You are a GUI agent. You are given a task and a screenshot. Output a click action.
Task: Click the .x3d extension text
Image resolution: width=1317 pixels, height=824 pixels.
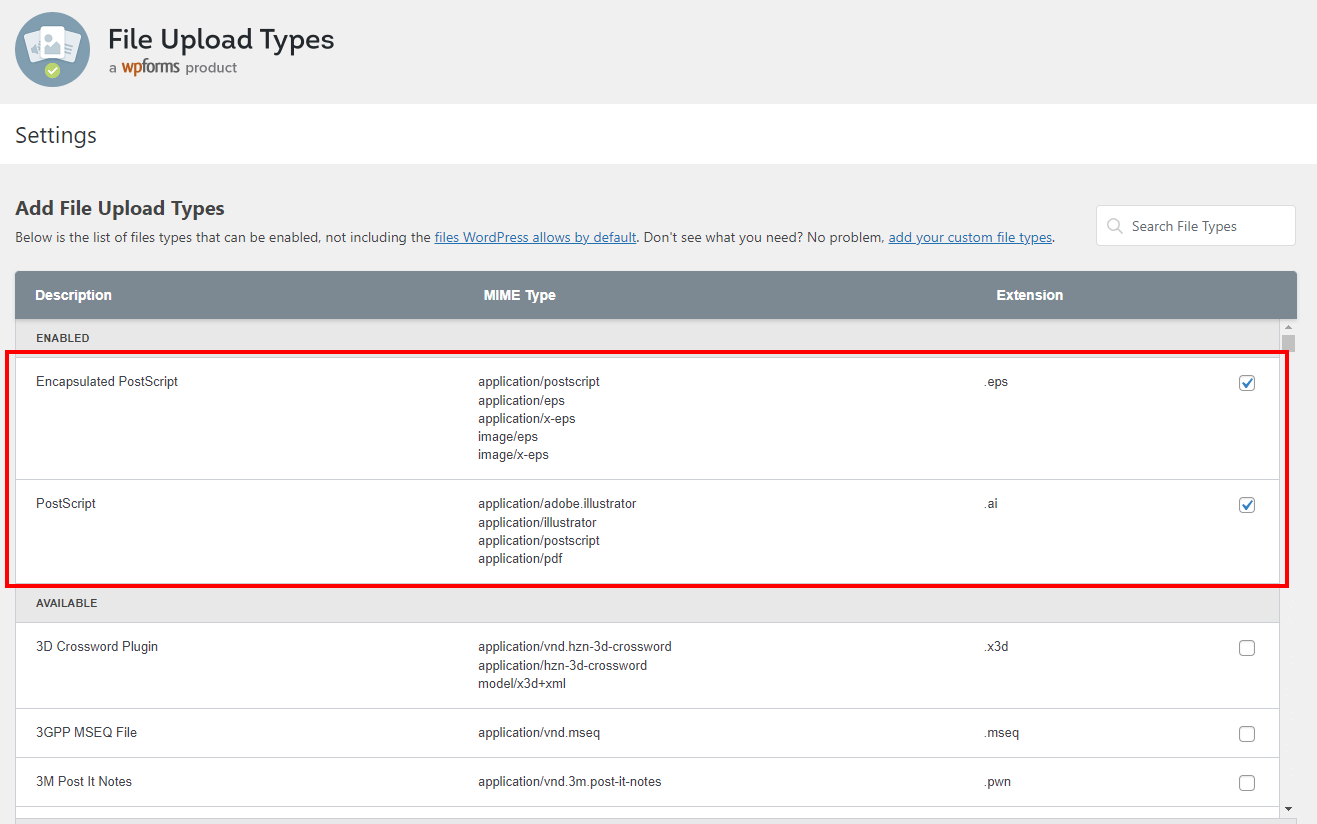996,647
